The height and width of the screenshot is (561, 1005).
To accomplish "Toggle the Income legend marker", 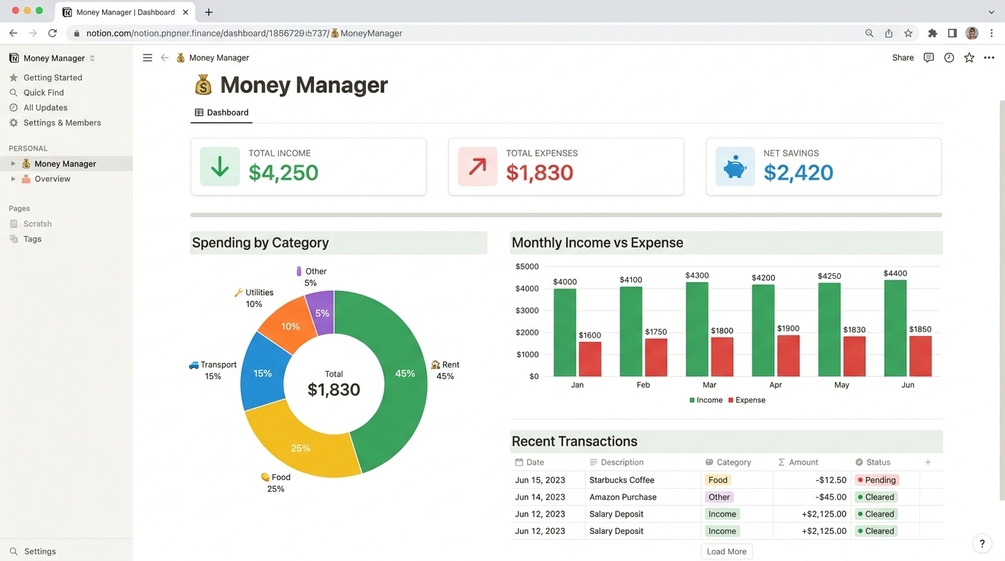I will coord(692,400).
